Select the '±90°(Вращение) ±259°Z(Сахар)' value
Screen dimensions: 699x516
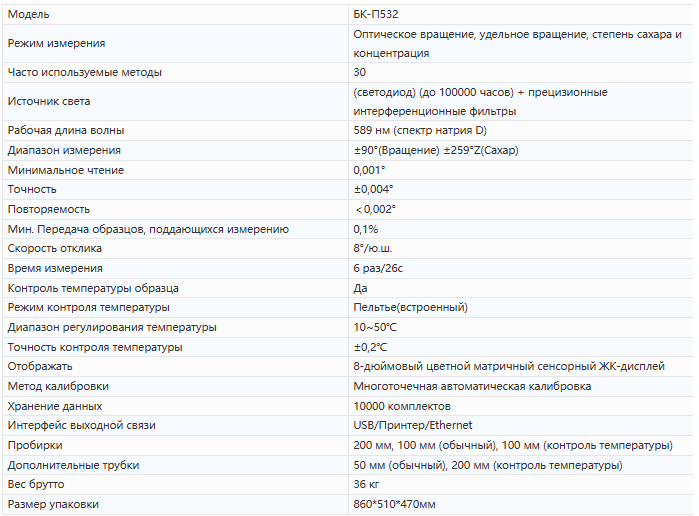click(436, 150)
